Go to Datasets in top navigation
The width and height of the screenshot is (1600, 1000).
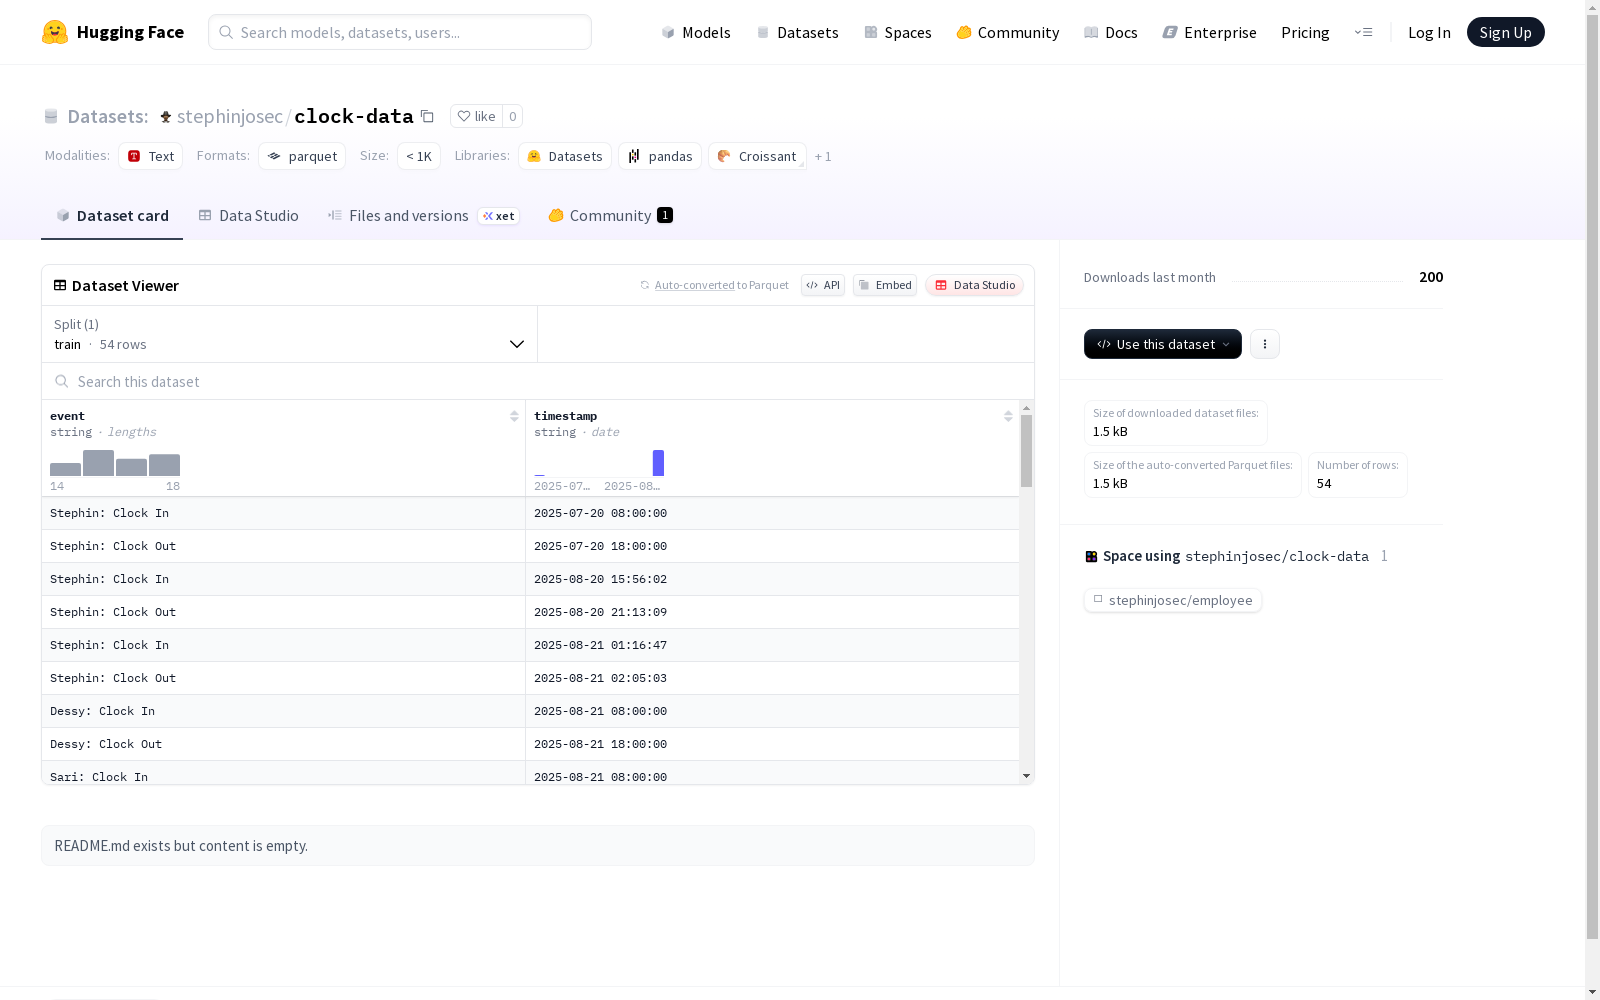tap(797, 32)
